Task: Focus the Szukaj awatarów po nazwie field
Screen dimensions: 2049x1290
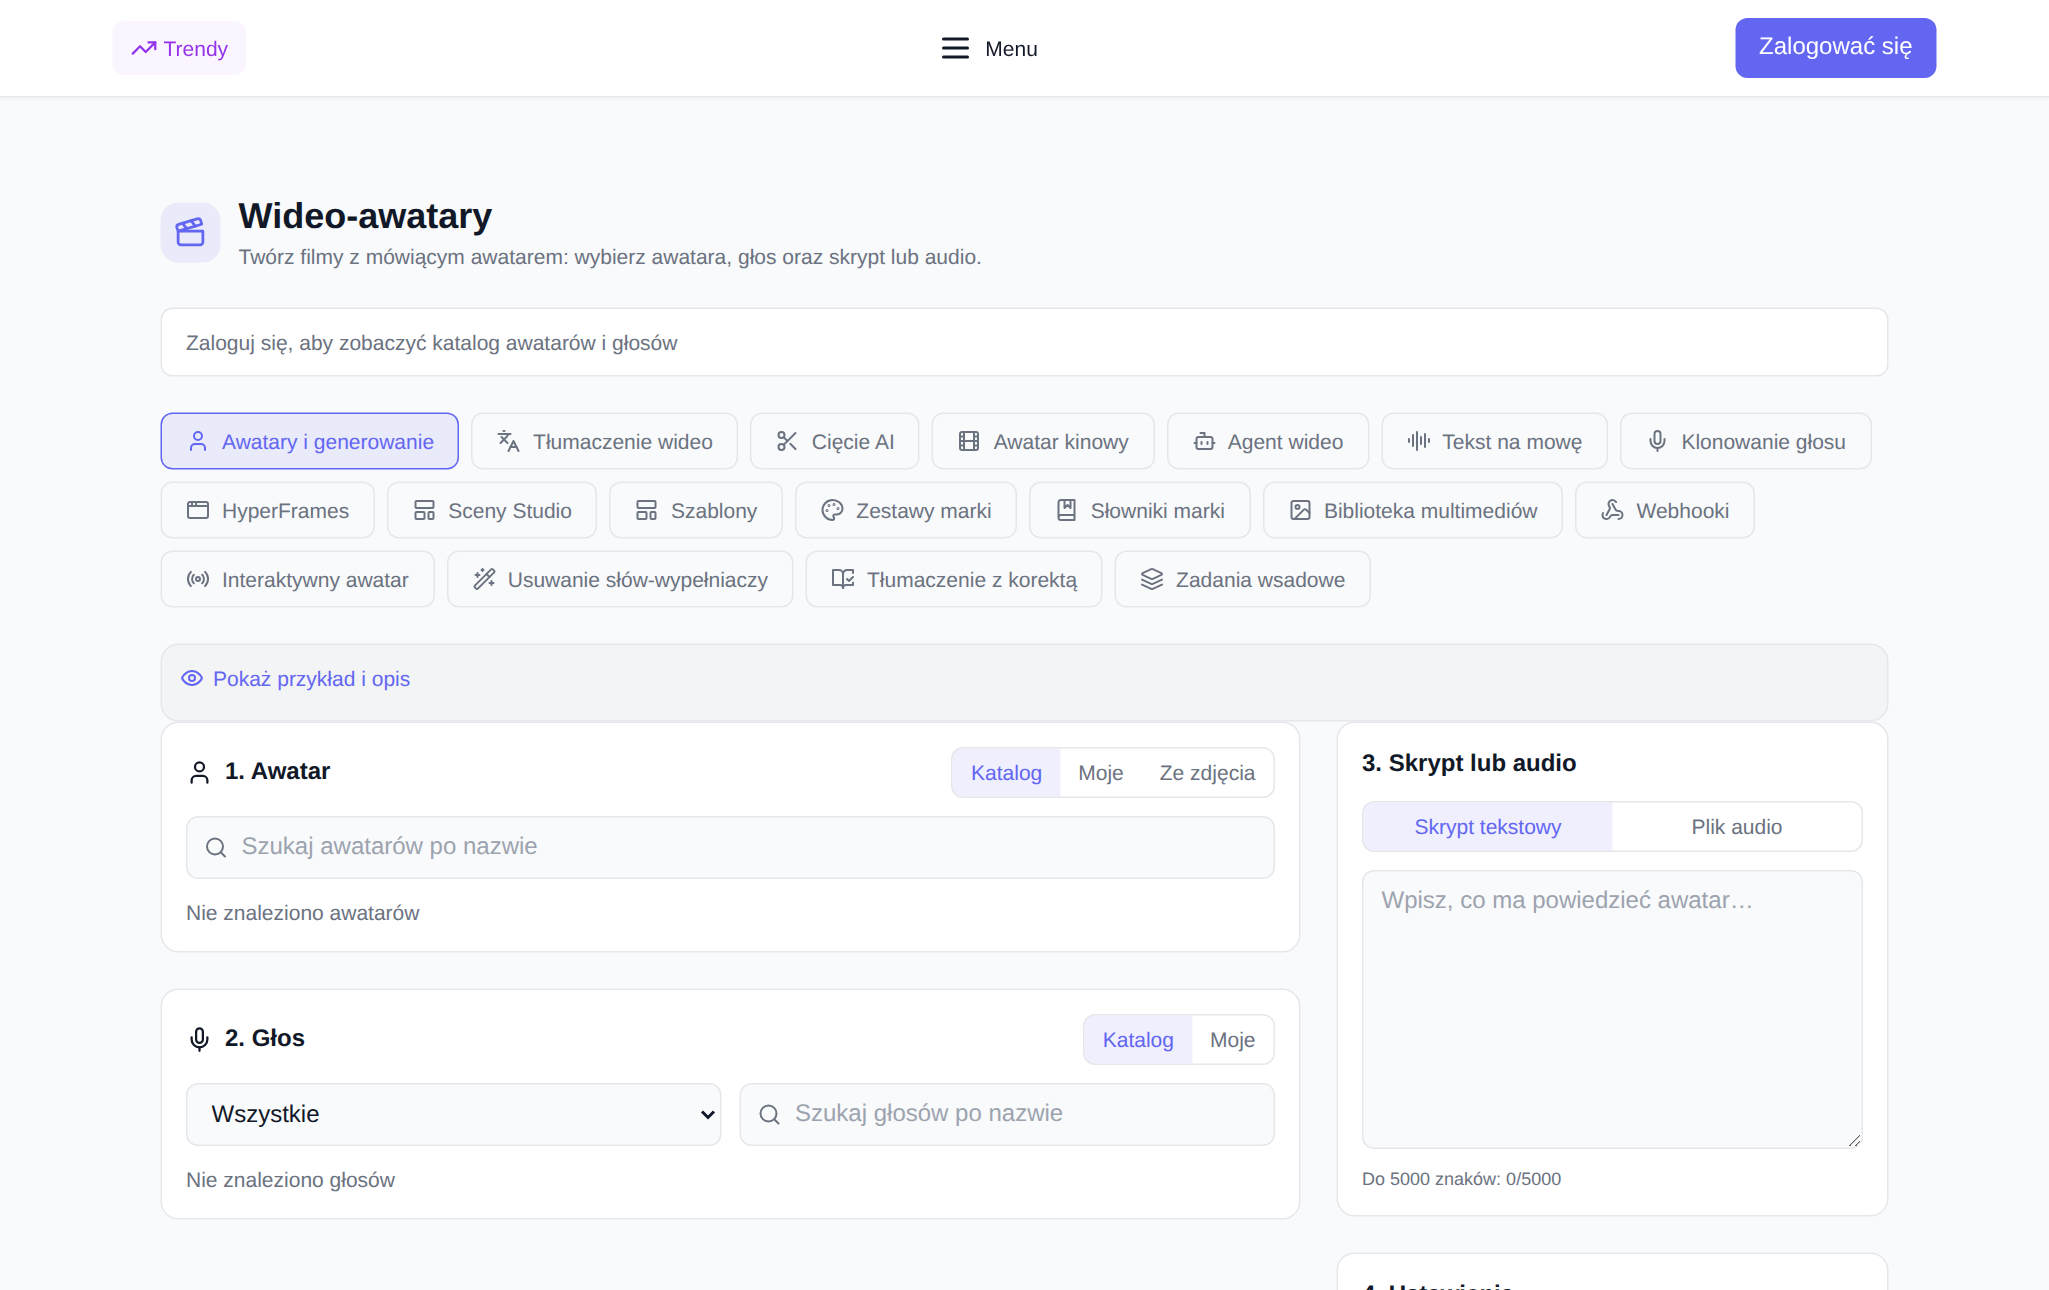Action: (730, 847)
